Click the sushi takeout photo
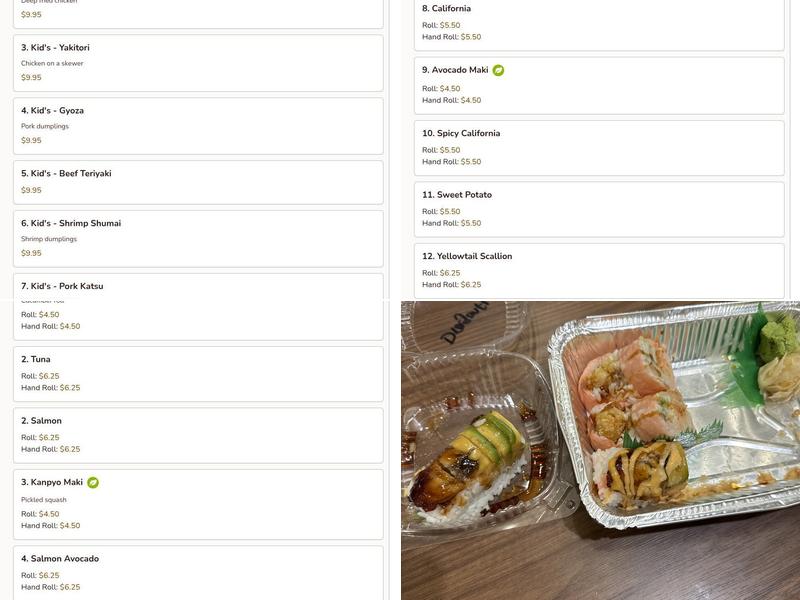This screenshot has height=600, width=800. click(x=601, y=451)
